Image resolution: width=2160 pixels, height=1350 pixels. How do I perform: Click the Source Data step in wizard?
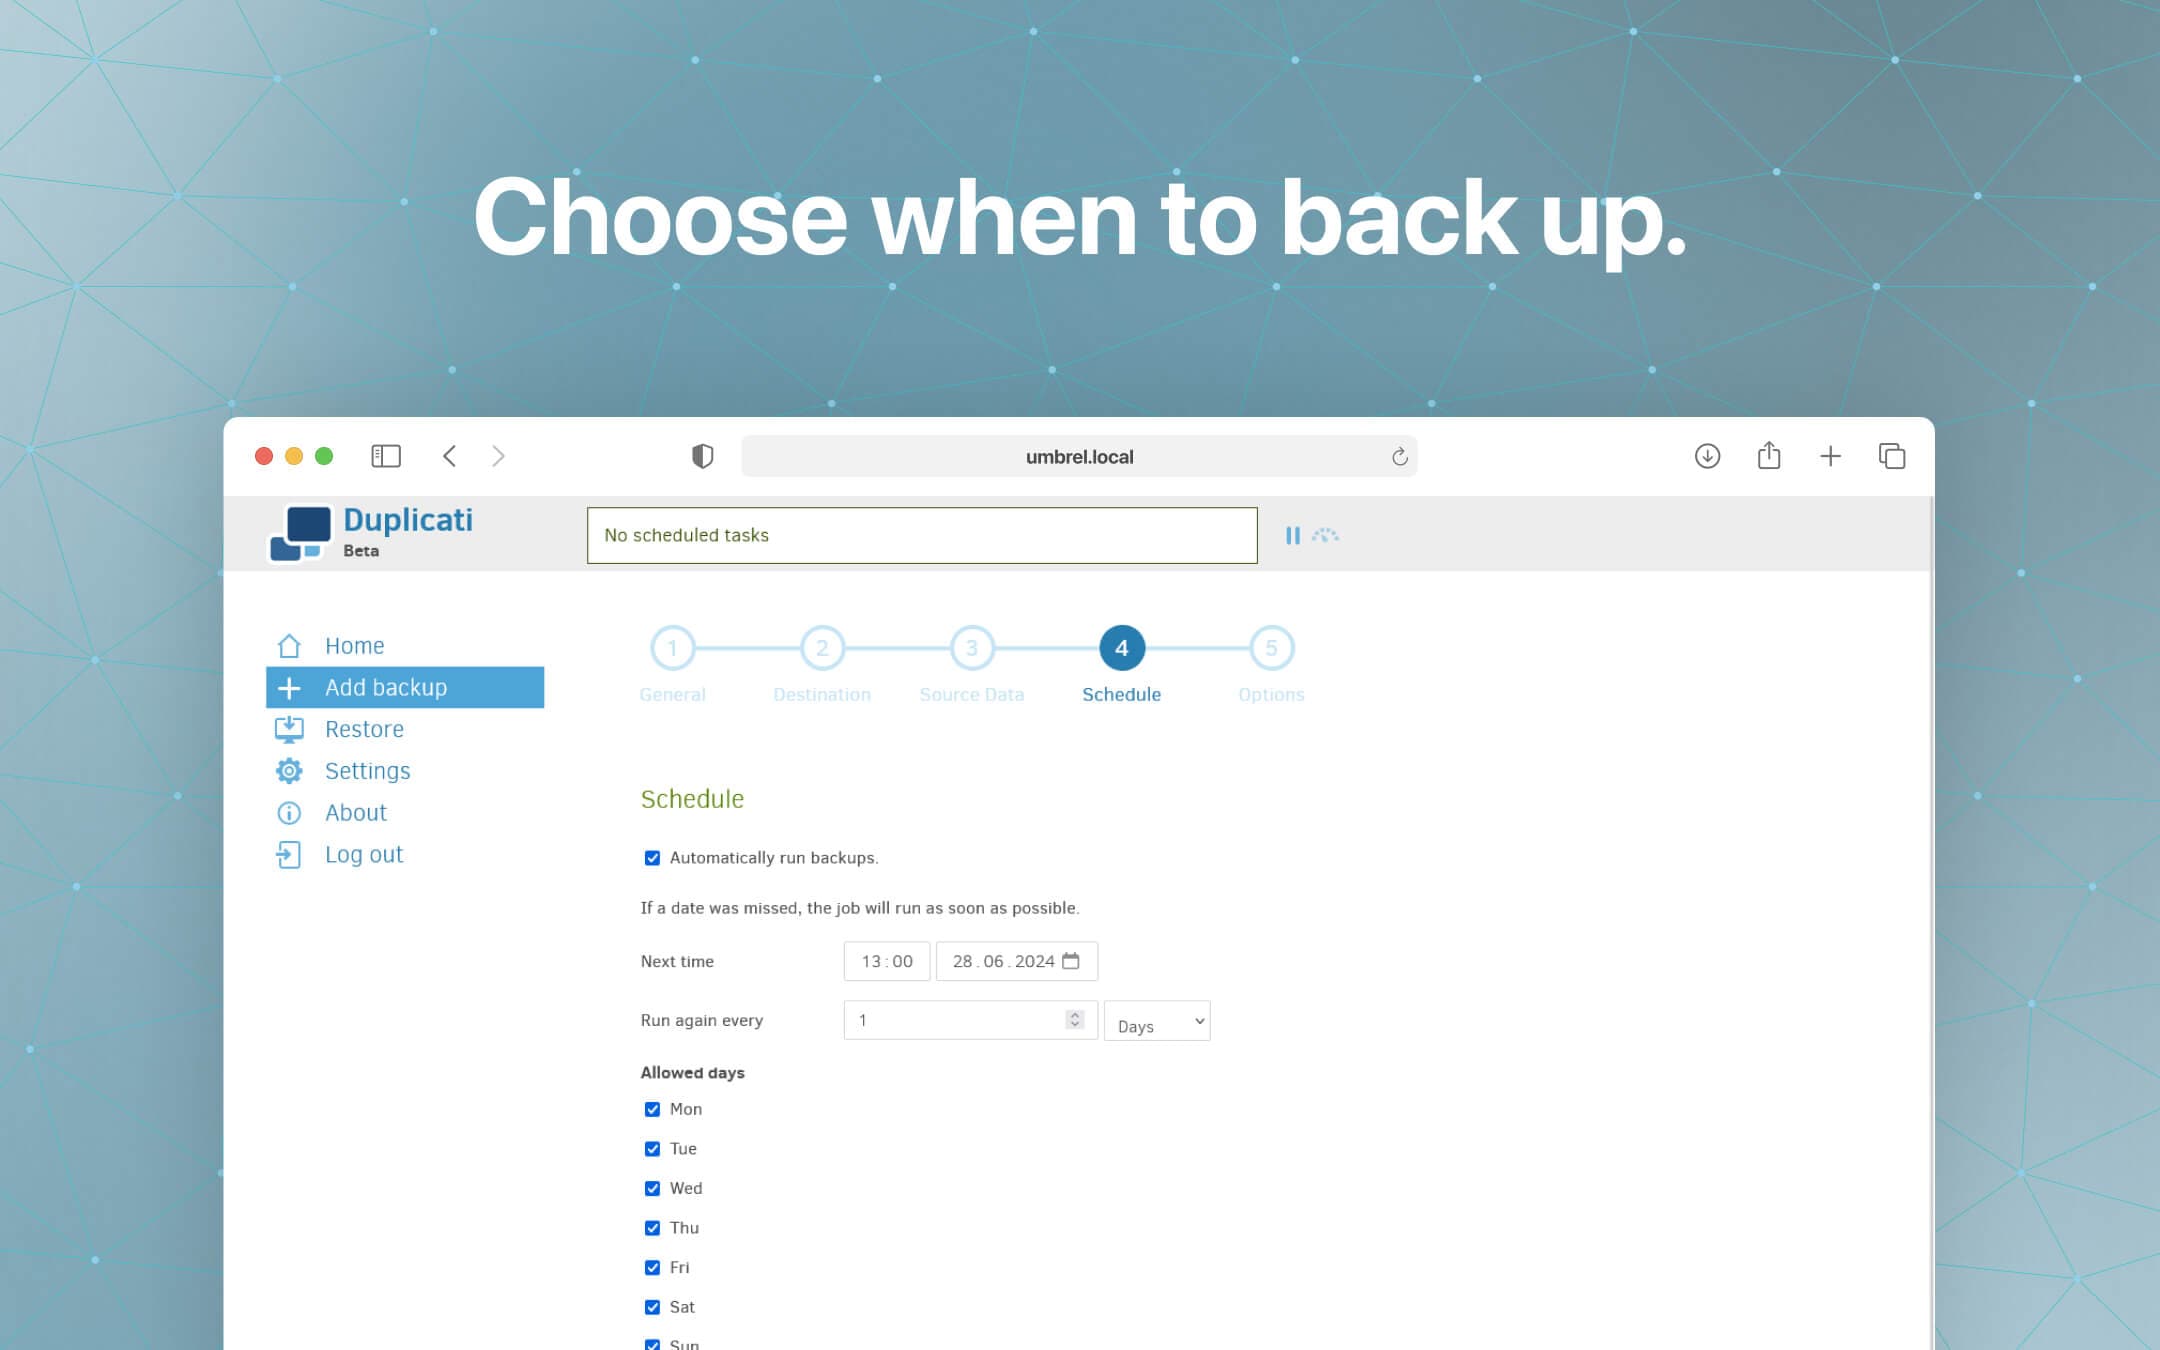[x=970, y=649]
